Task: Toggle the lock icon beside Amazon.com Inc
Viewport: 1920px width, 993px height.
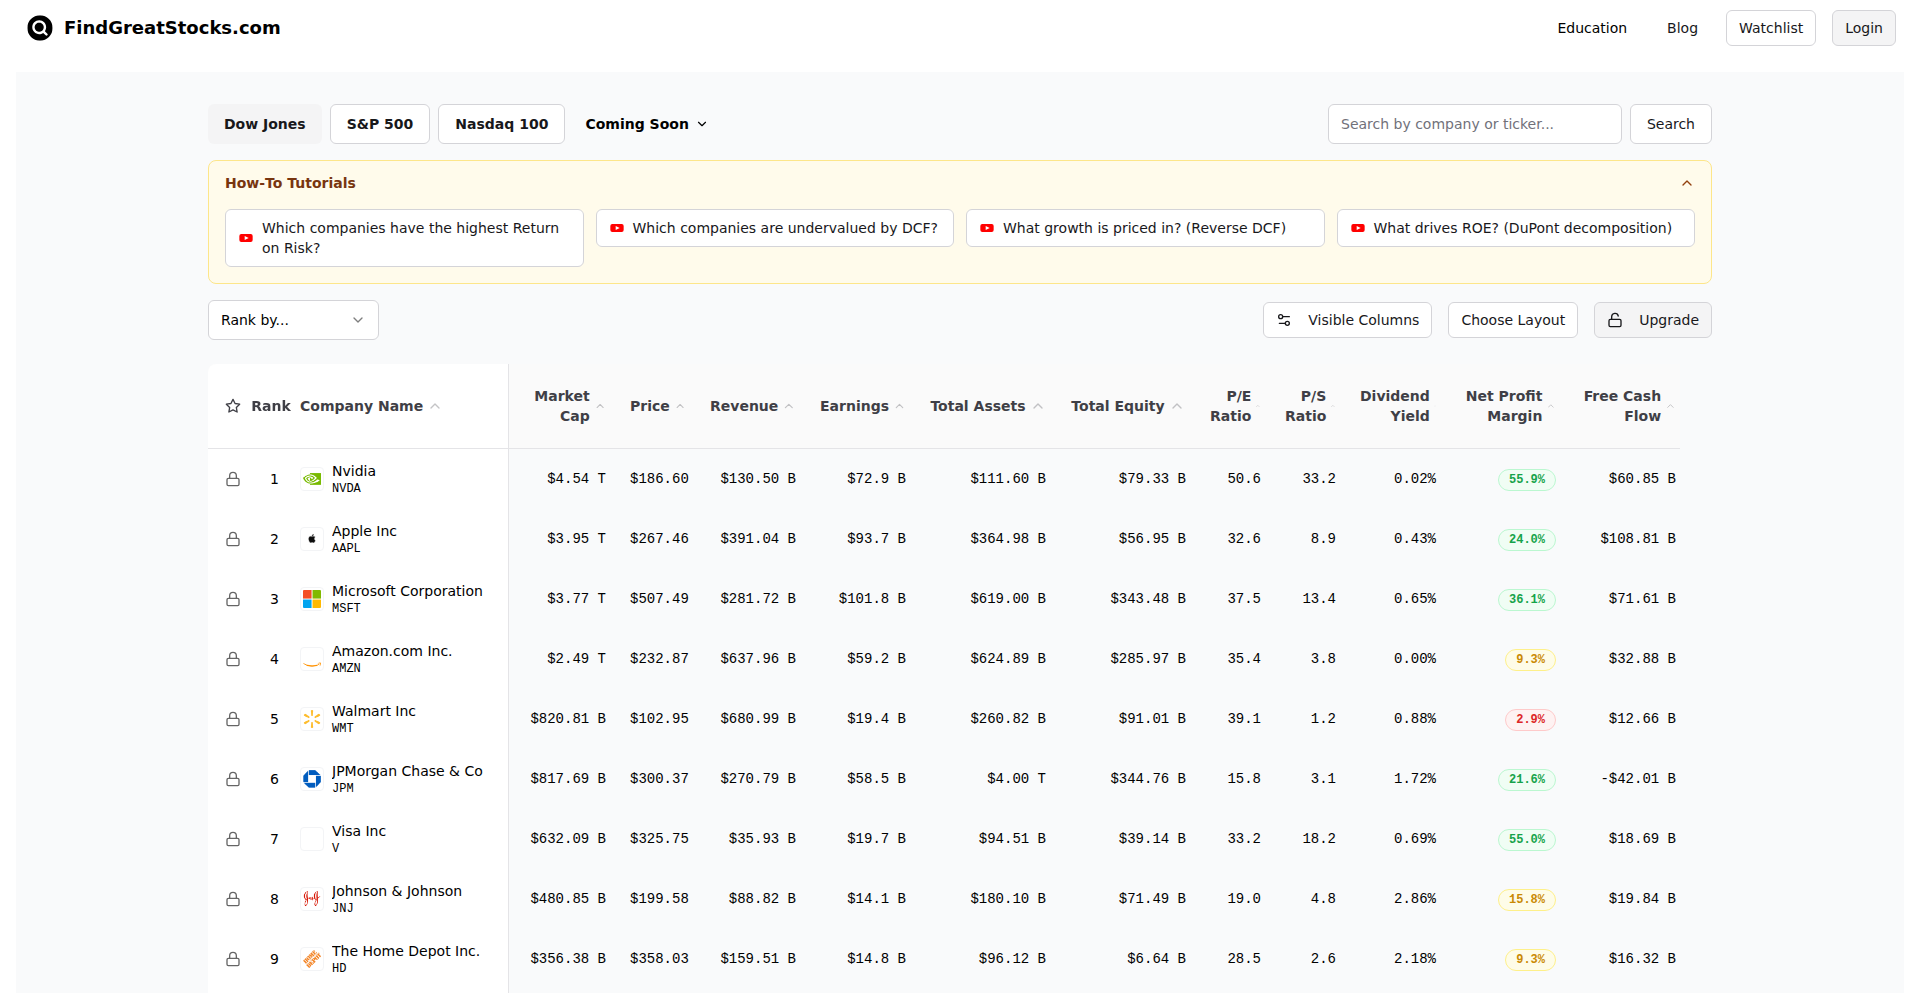Action: [x=233, y=658]
